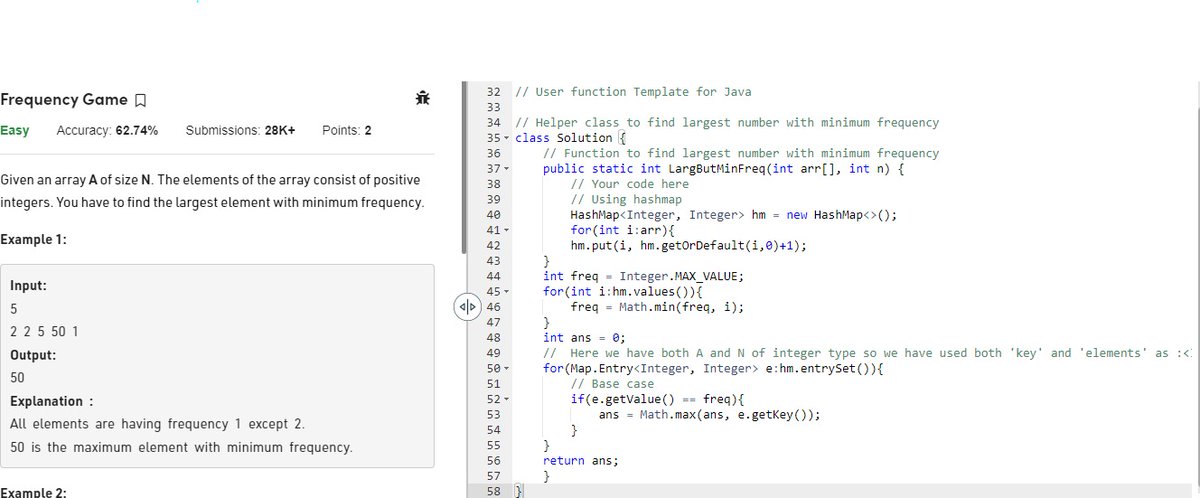Click the '// Your code here' comment
The width and height of the screenshot is (1200, 498).
(x=629, y=184)
